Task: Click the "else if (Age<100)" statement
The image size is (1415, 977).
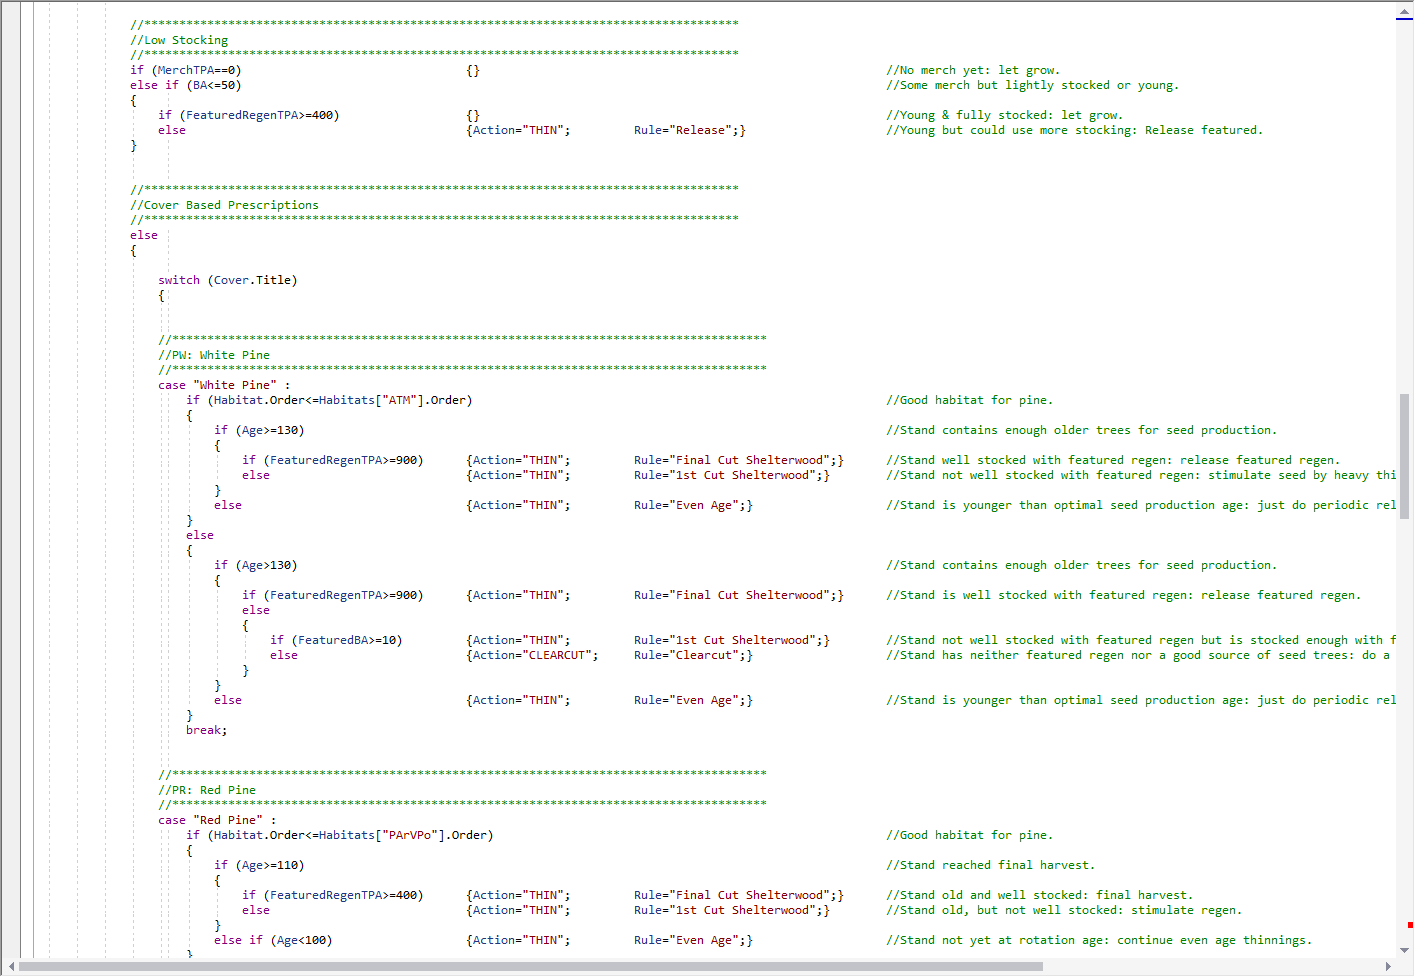Action: [x=273, y=940]
